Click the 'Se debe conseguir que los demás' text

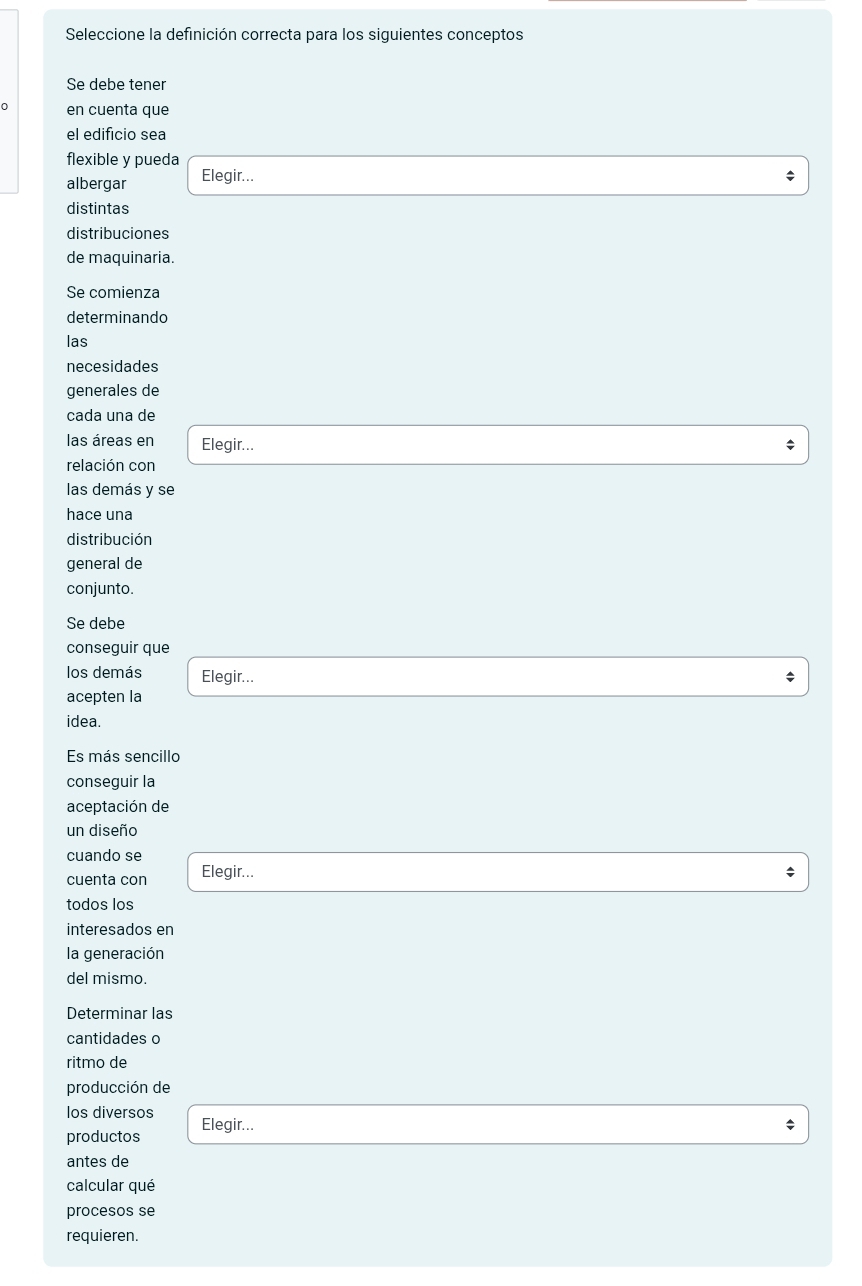118,673
